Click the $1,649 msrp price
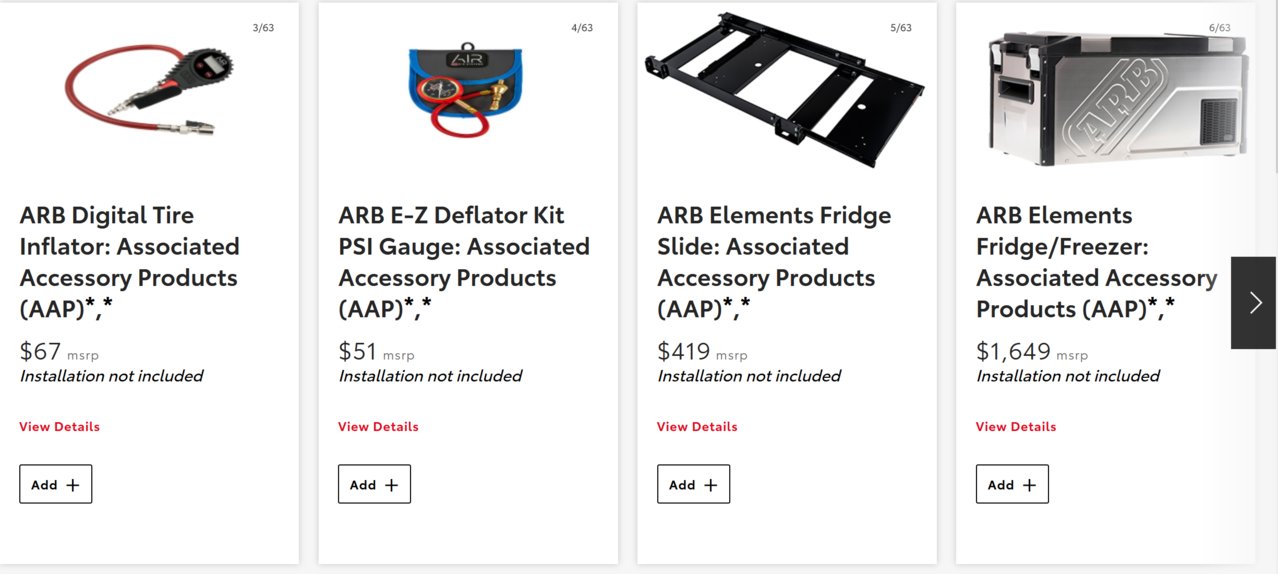1278x574 pixels. [x=1032, y=352]
